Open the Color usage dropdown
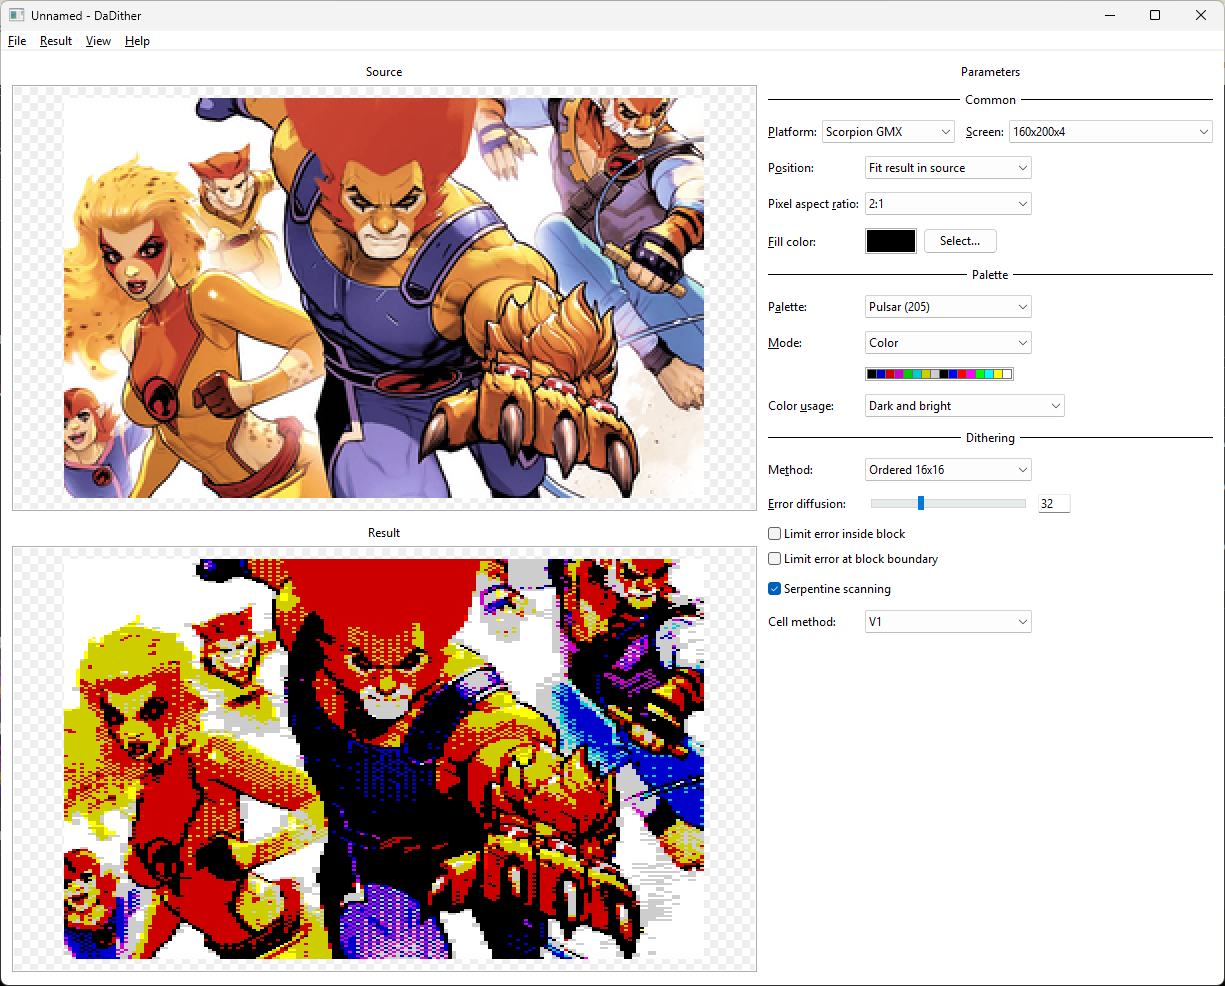The width and height of the screenshot is (1225, 986). click(x=965, y=406)
